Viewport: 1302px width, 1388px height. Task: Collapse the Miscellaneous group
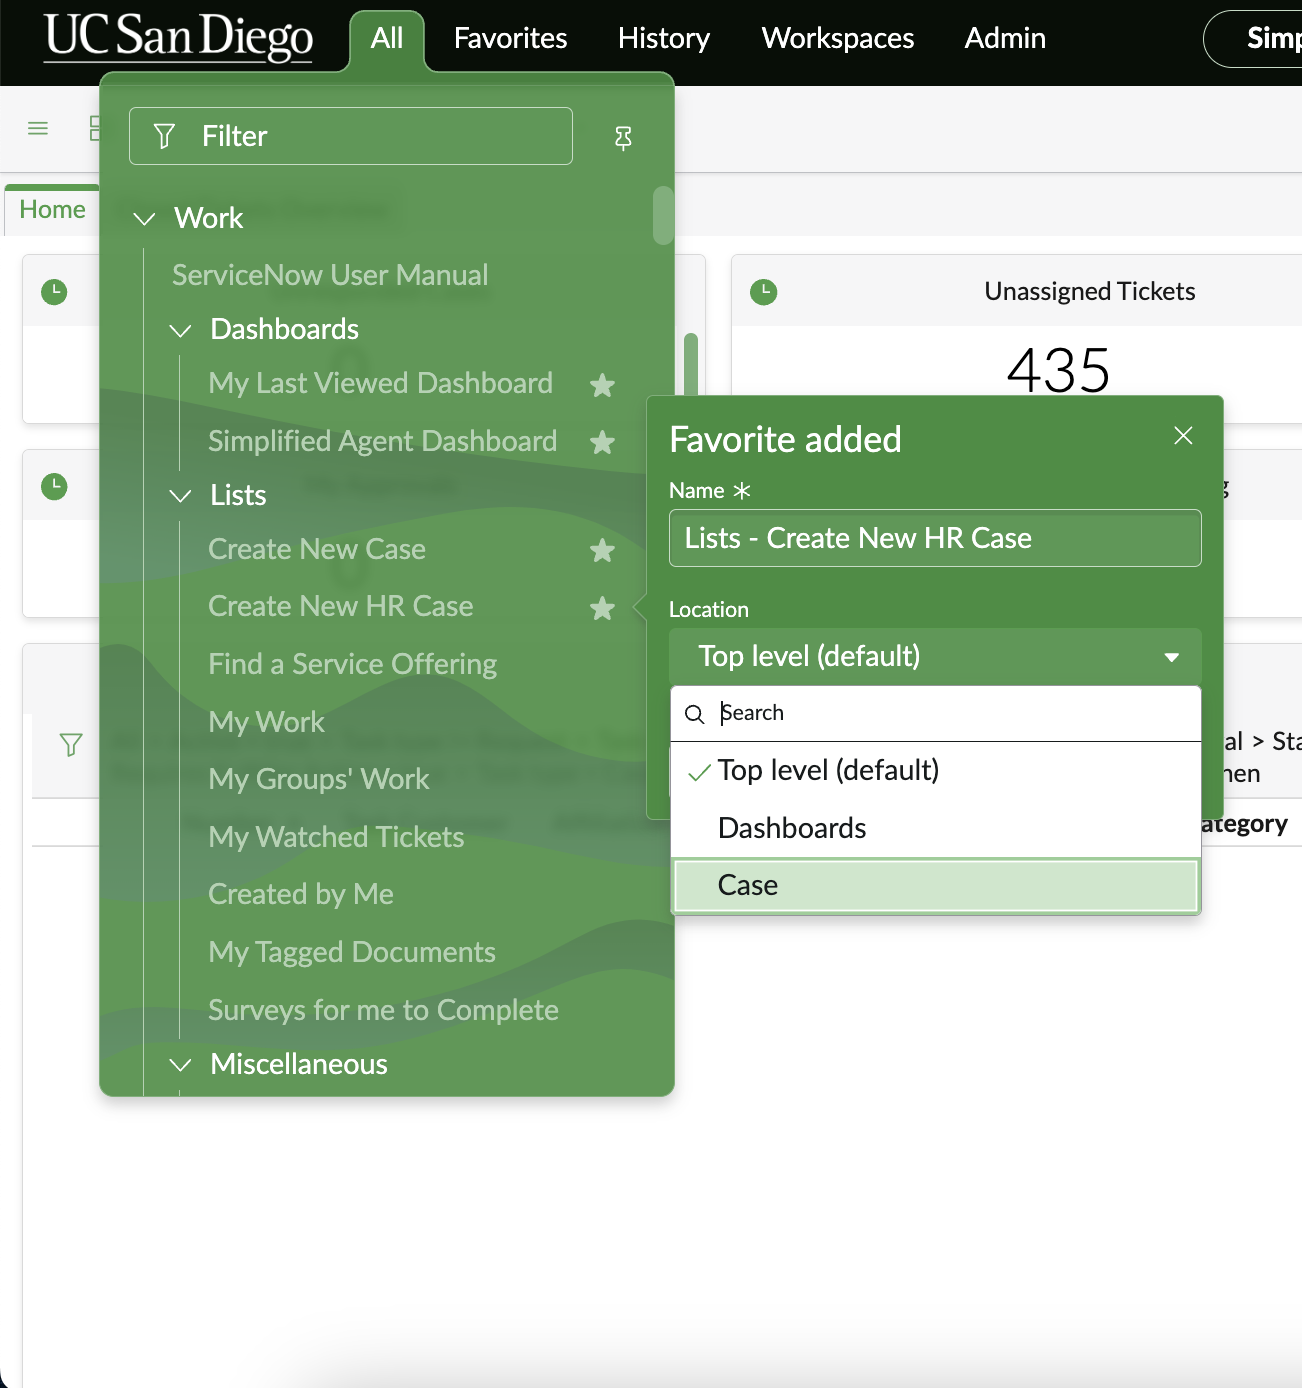(x=181, y=1065)
